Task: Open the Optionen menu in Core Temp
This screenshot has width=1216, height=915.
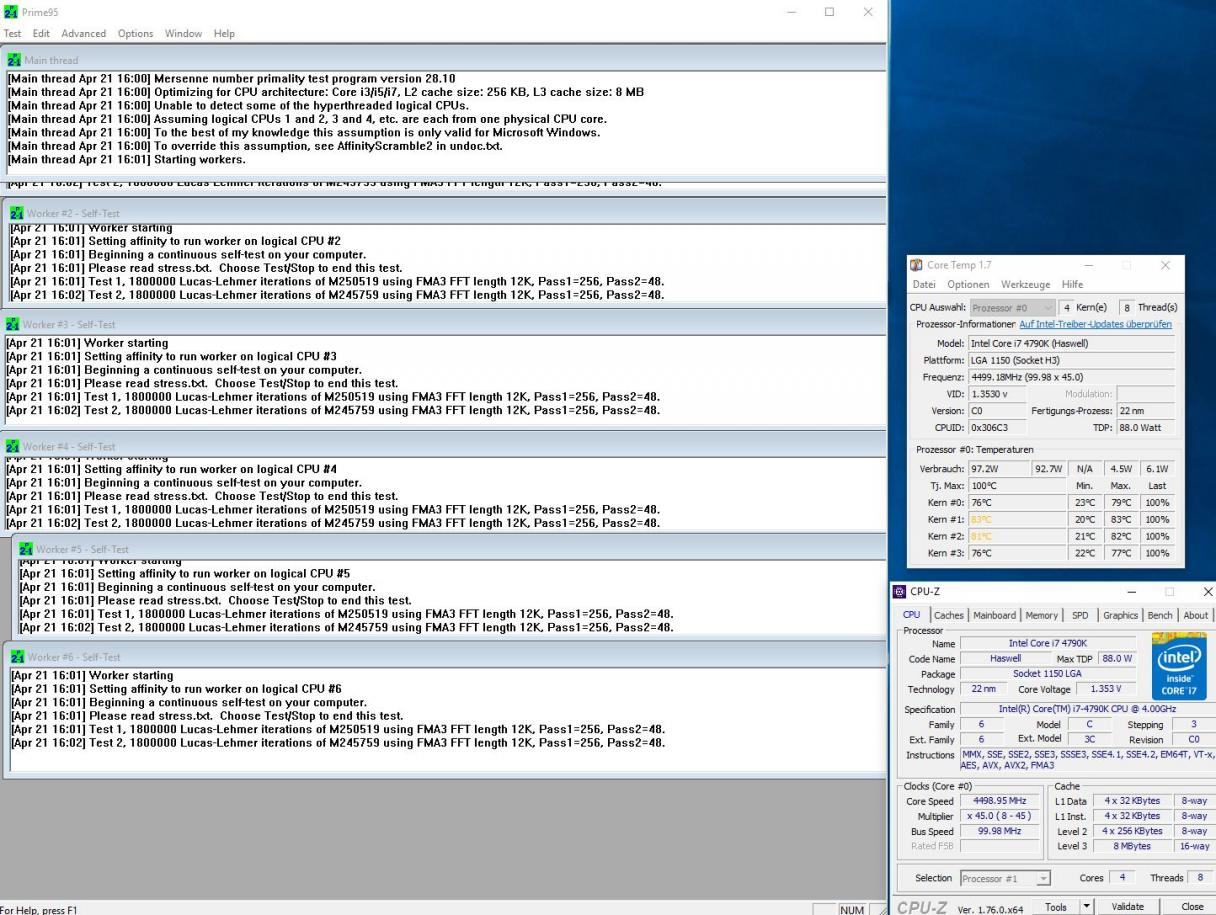Action: 968,285
